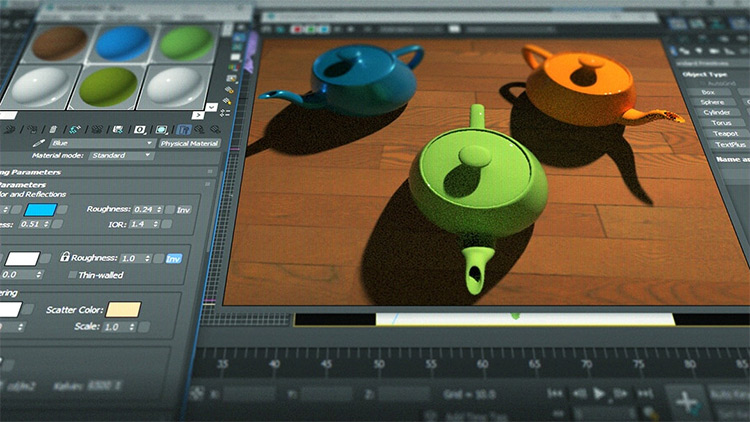
Task: Open the Blue material name dropdown
Action: tap(102, 143)
